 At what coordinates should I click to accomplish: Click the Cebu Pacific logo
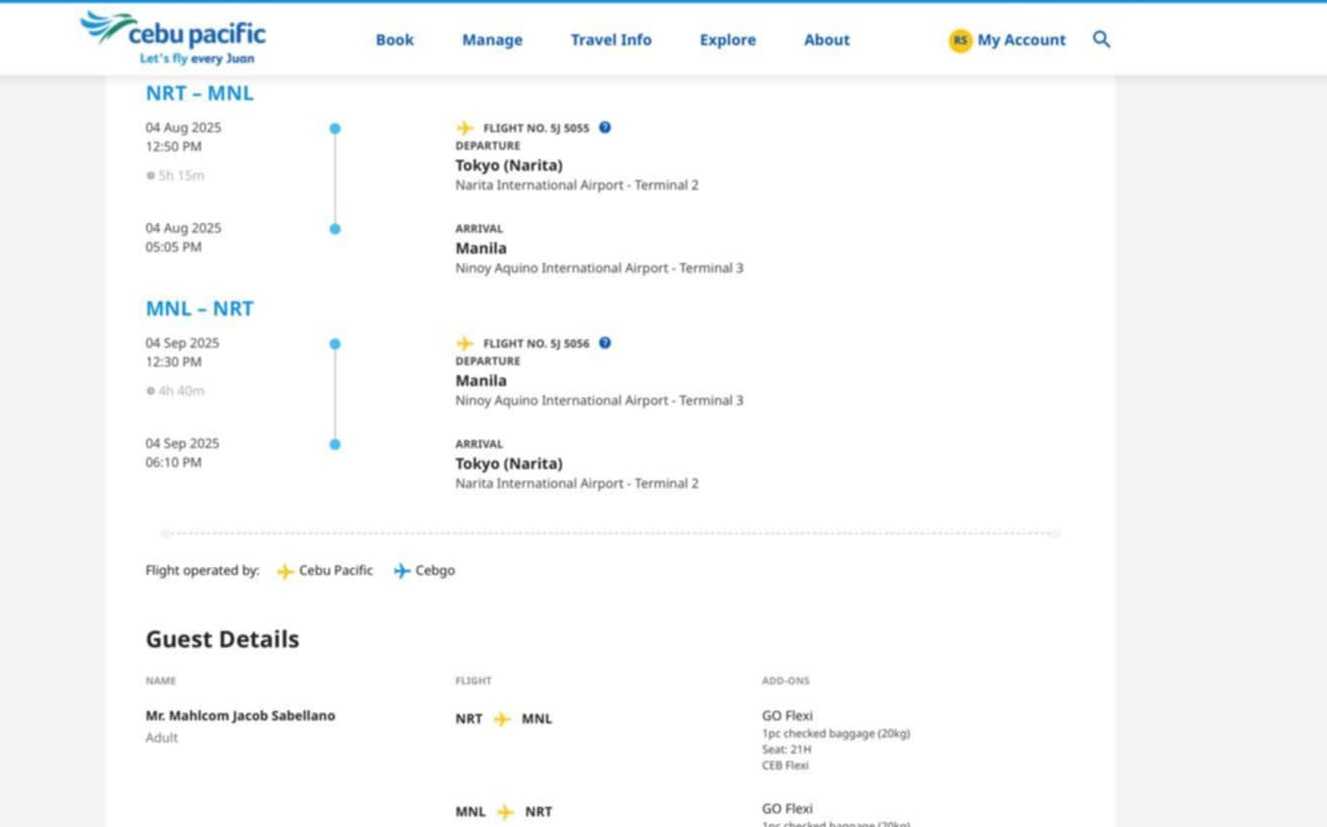tap(173, 38)
